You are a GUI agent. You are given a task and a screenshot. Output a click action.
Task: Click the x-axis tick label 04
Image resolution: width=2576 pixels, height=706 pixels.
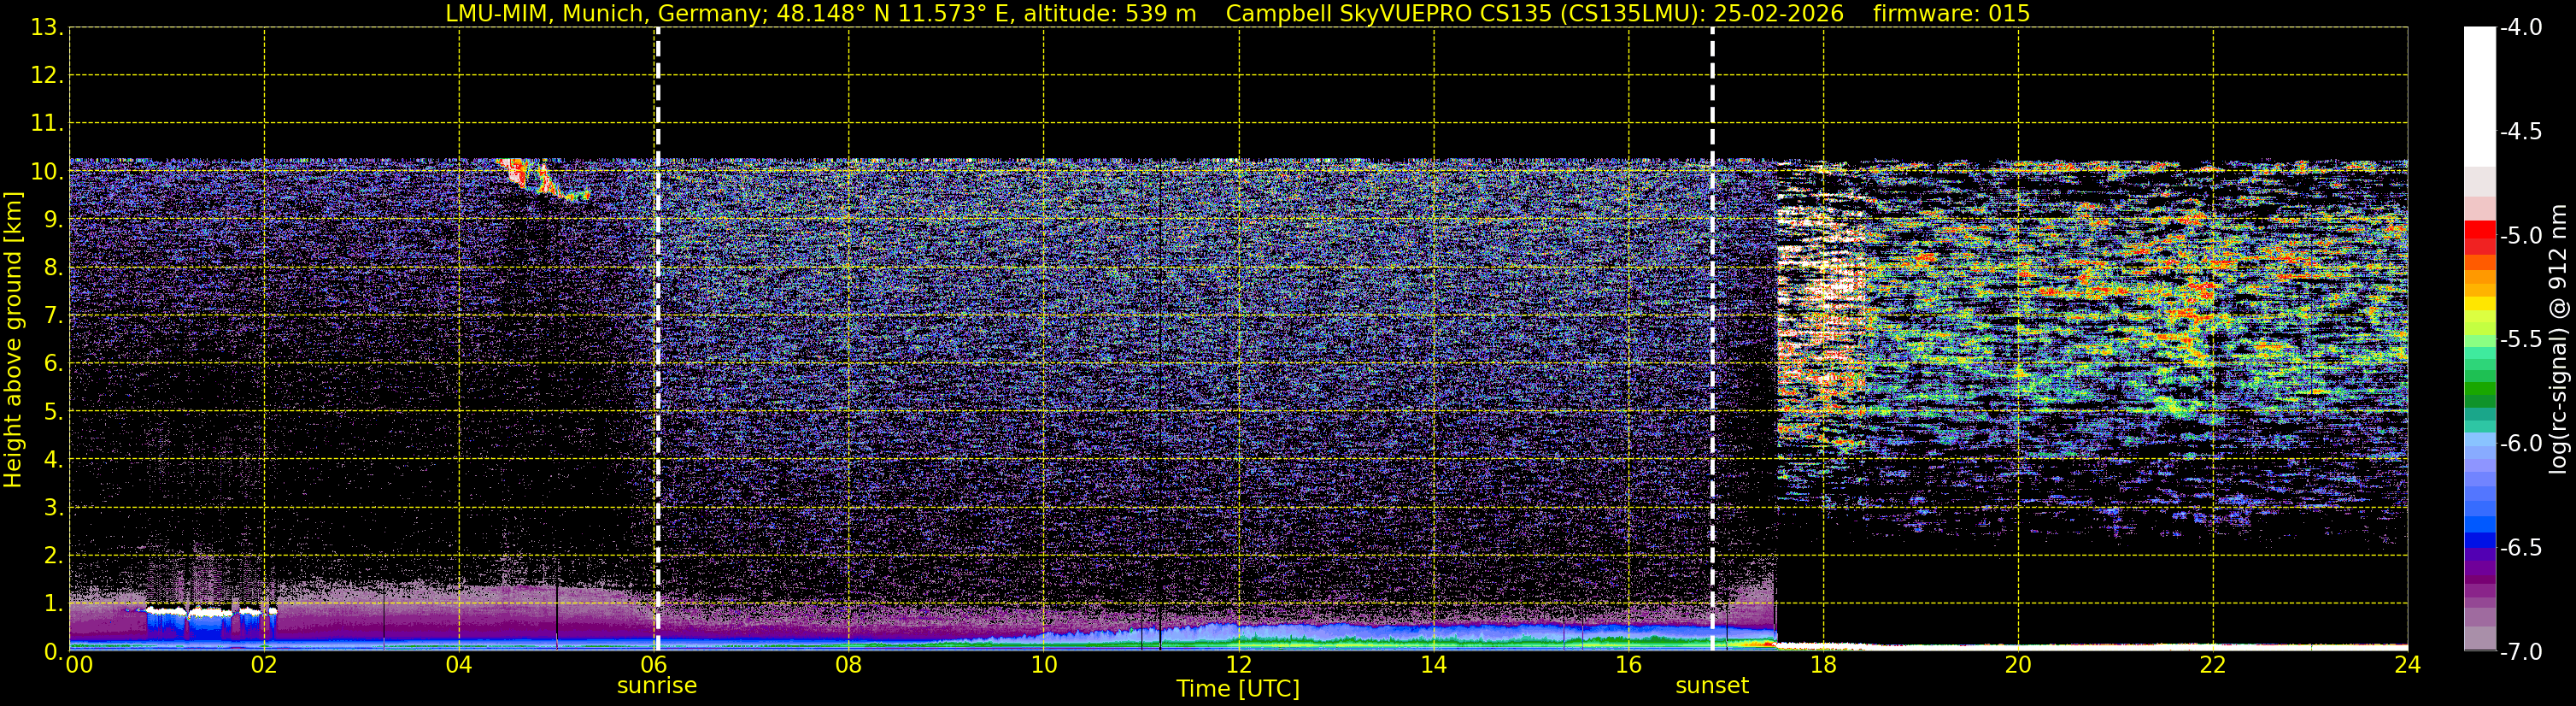459,665
